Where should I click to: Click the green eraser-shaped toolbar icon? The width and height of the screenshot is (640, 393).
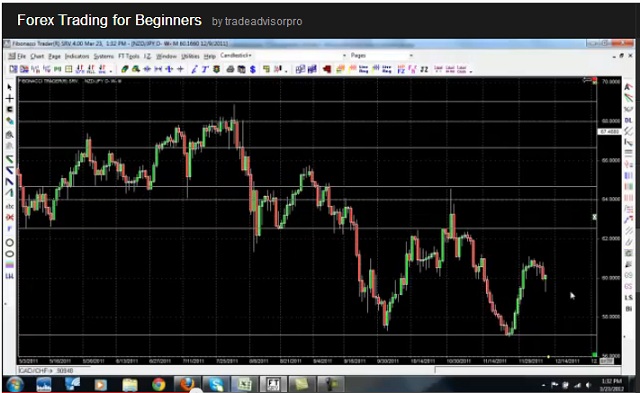point(124,69)
